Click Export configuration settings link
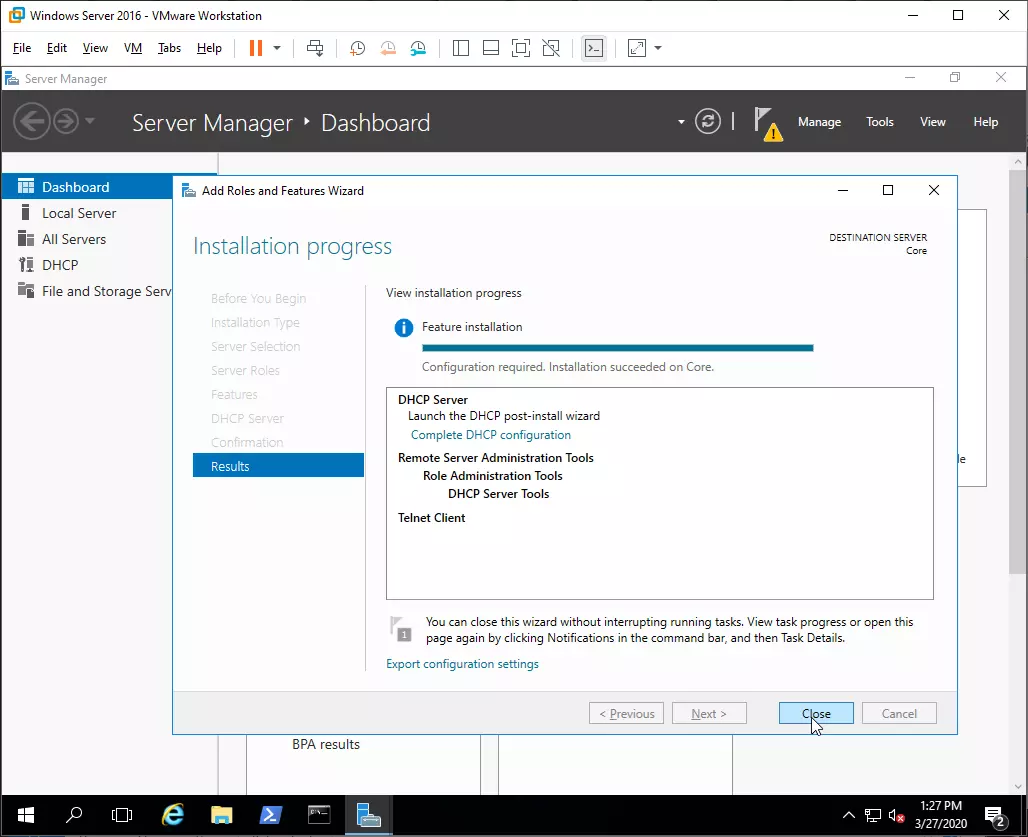 [462, 664]
